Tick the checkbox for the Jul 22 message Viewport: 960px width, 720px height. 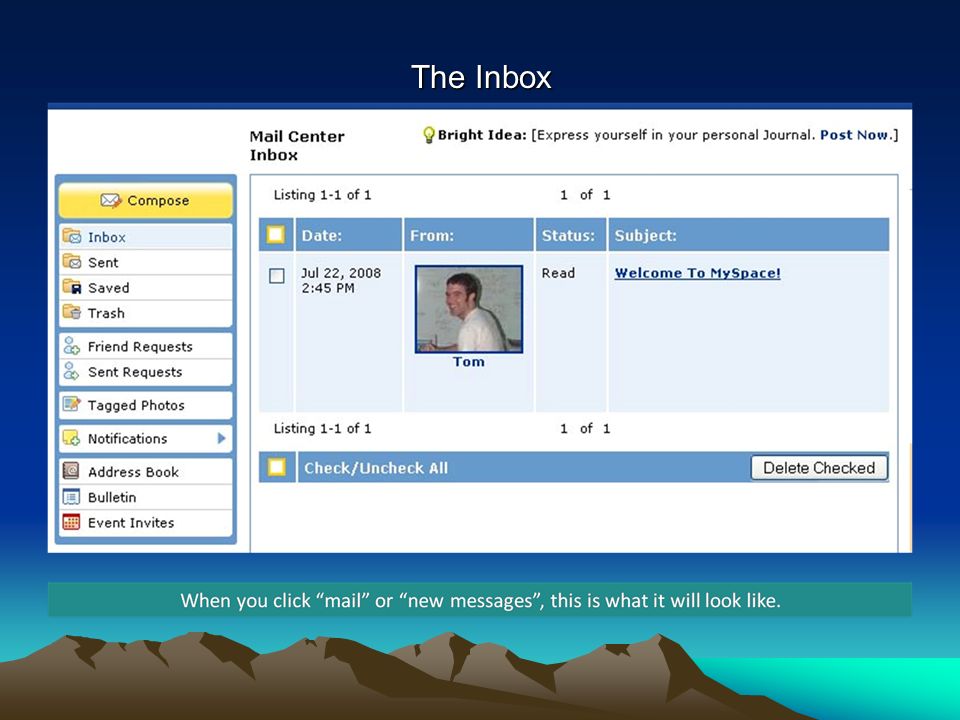pyautogui.click(x=277, y=276)
